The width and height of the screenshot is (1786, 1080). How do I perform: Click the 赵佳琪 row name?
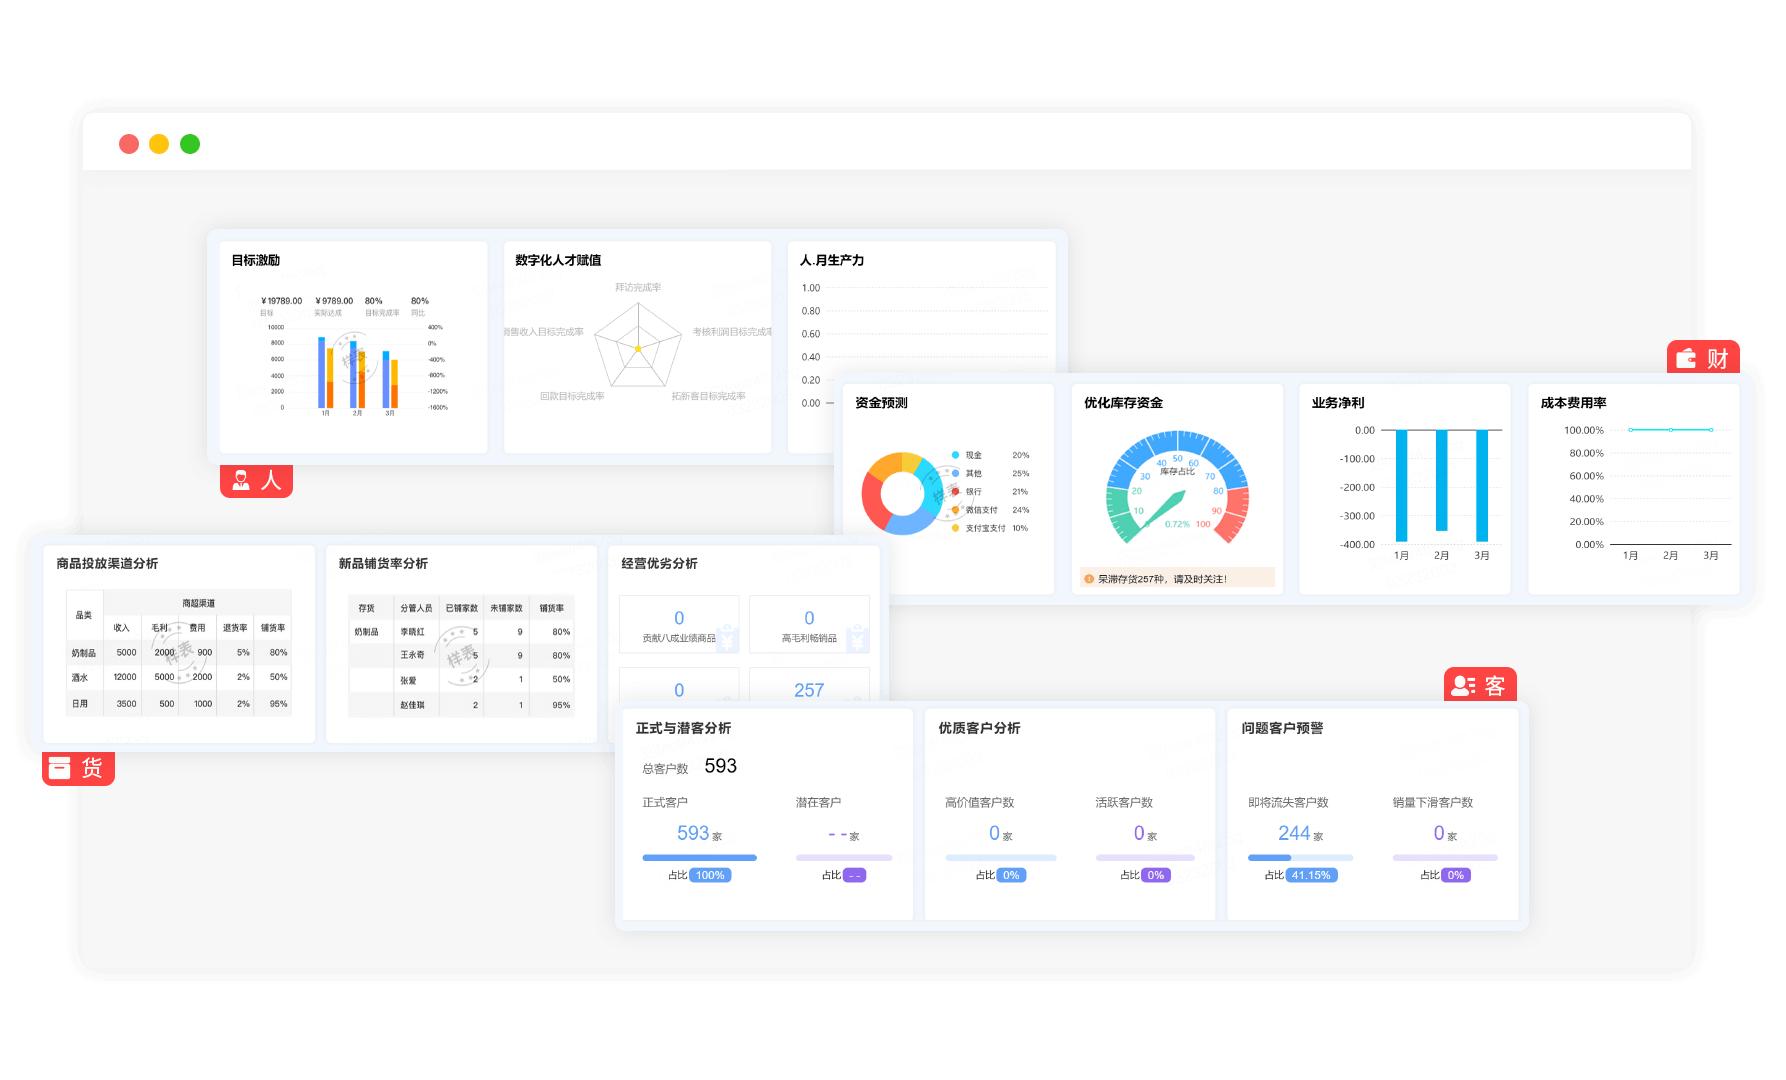tap(412, 705)
